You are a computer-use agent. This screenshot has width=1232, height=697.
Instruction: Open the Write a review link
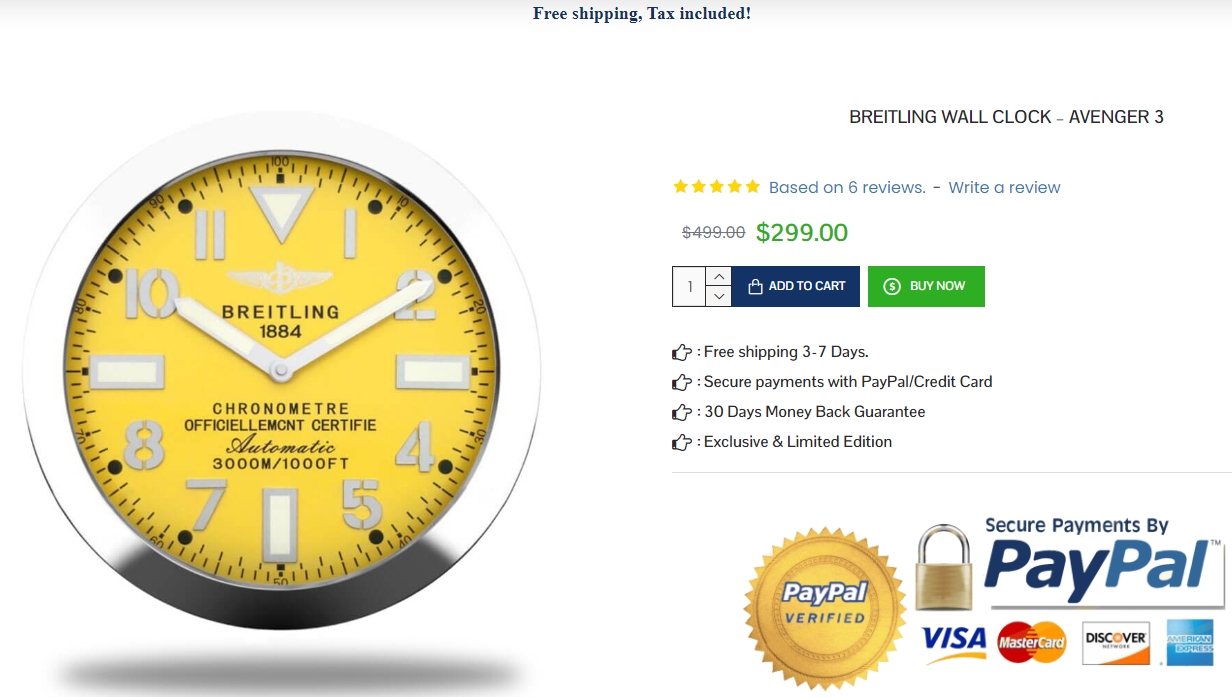1004,187
